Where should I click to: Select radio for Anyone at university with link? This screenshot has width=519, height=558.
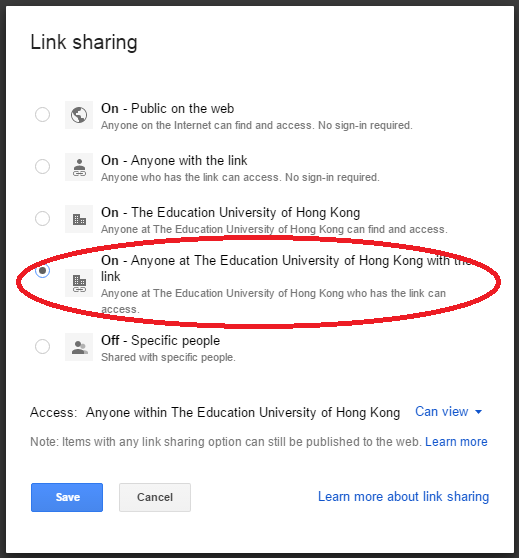[x=42, y=270]
